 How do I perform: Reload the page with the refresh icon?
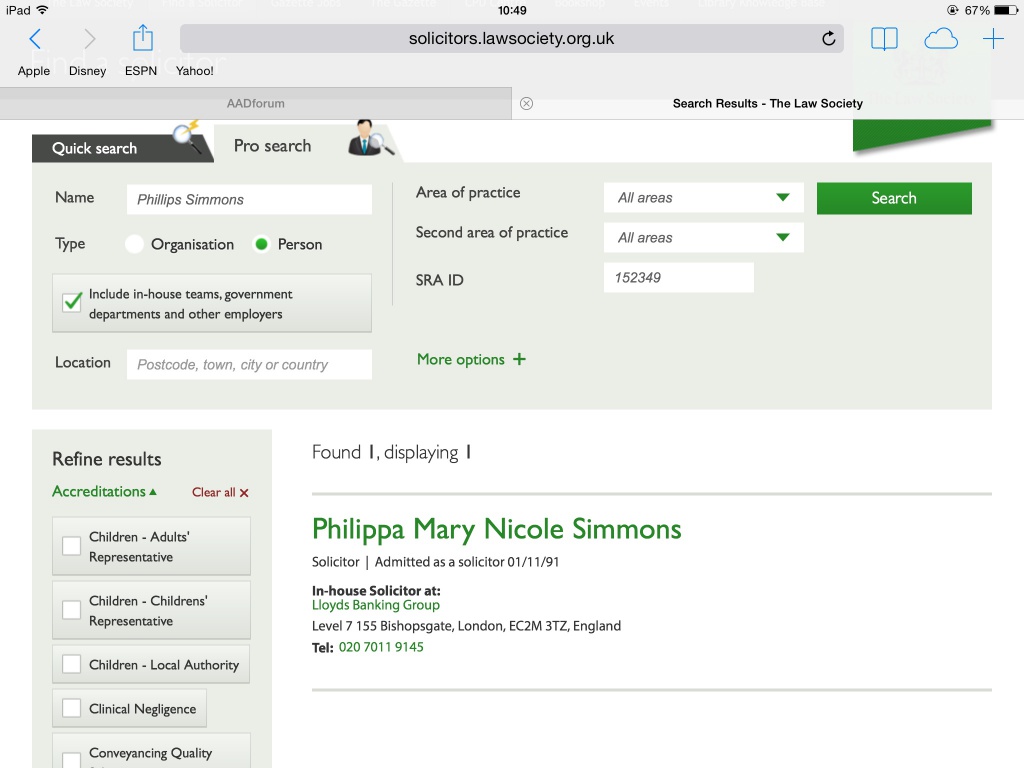coord(828,39)
